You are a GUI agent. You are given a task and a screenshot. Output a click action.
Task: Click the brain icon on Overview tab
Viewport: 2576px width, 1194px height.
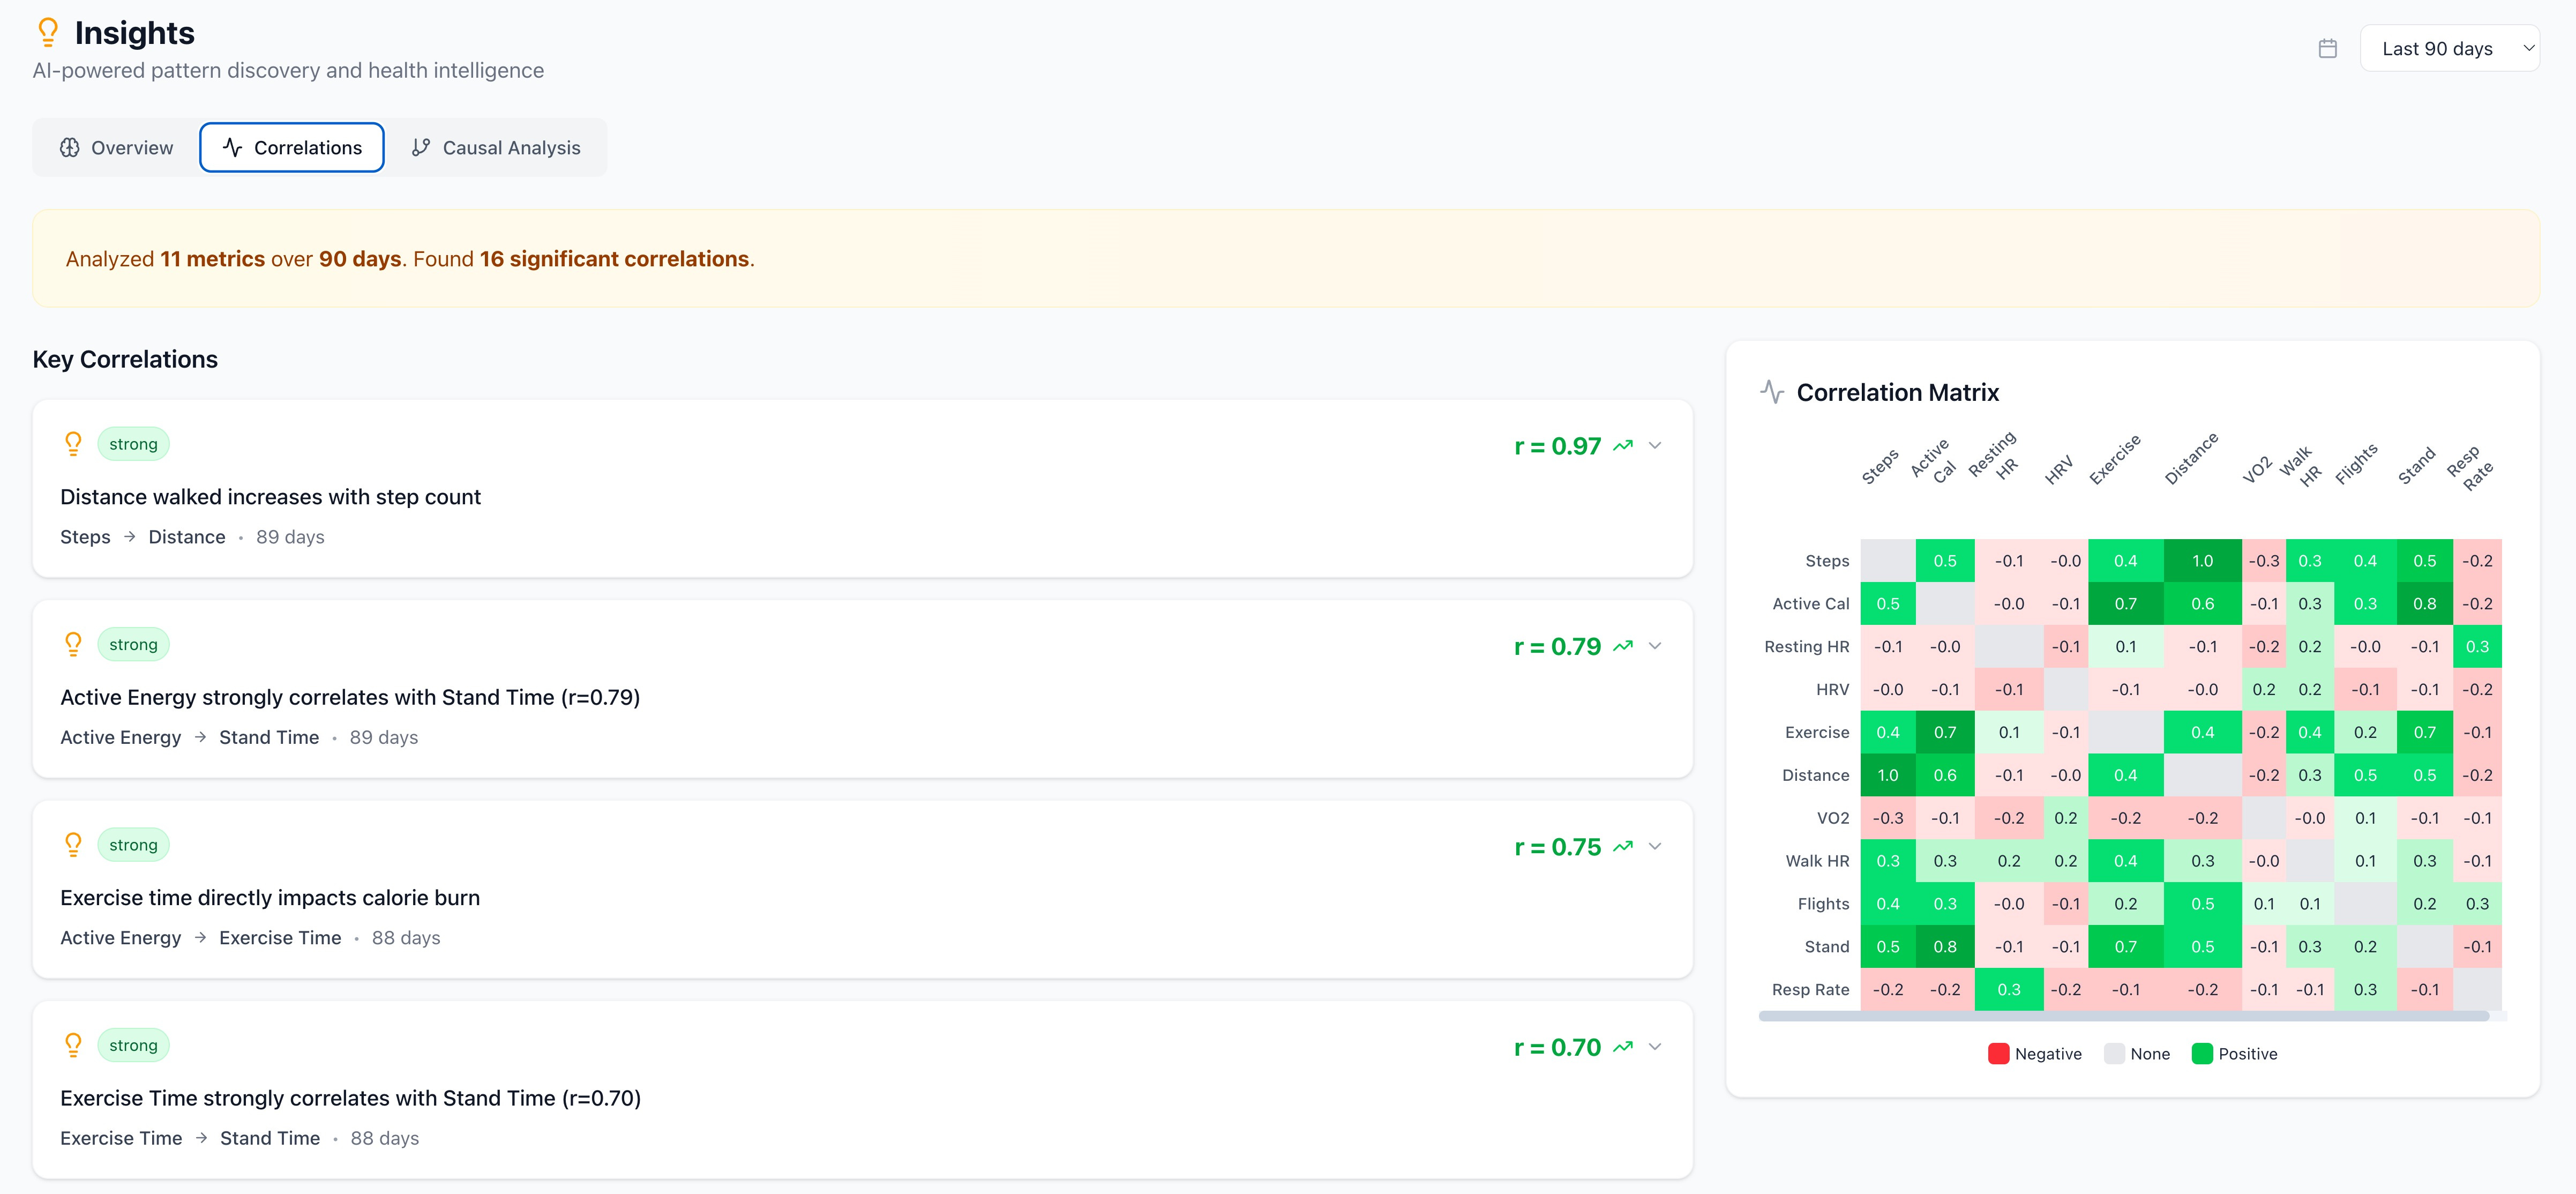69,148
